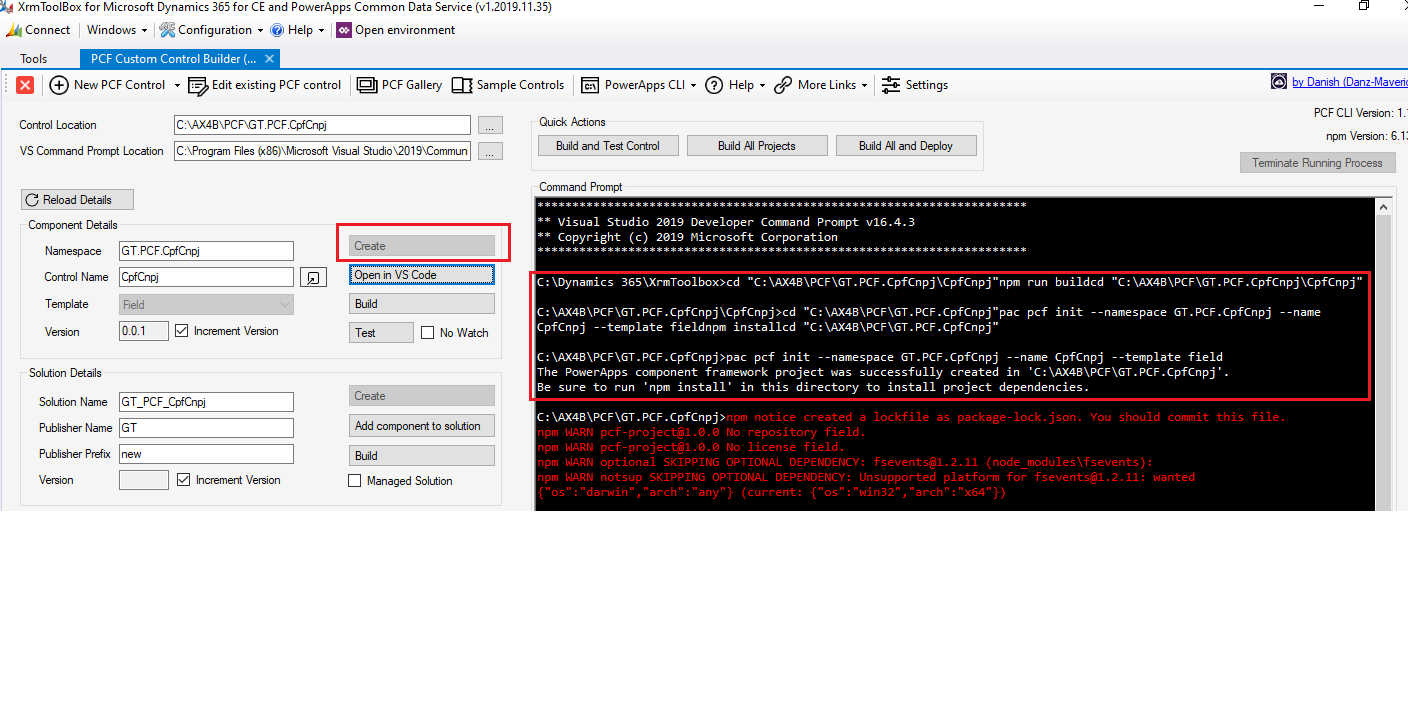Click the Control Name input field
The height and width of the screenshot is (728, 1408).
click(206, 277)
